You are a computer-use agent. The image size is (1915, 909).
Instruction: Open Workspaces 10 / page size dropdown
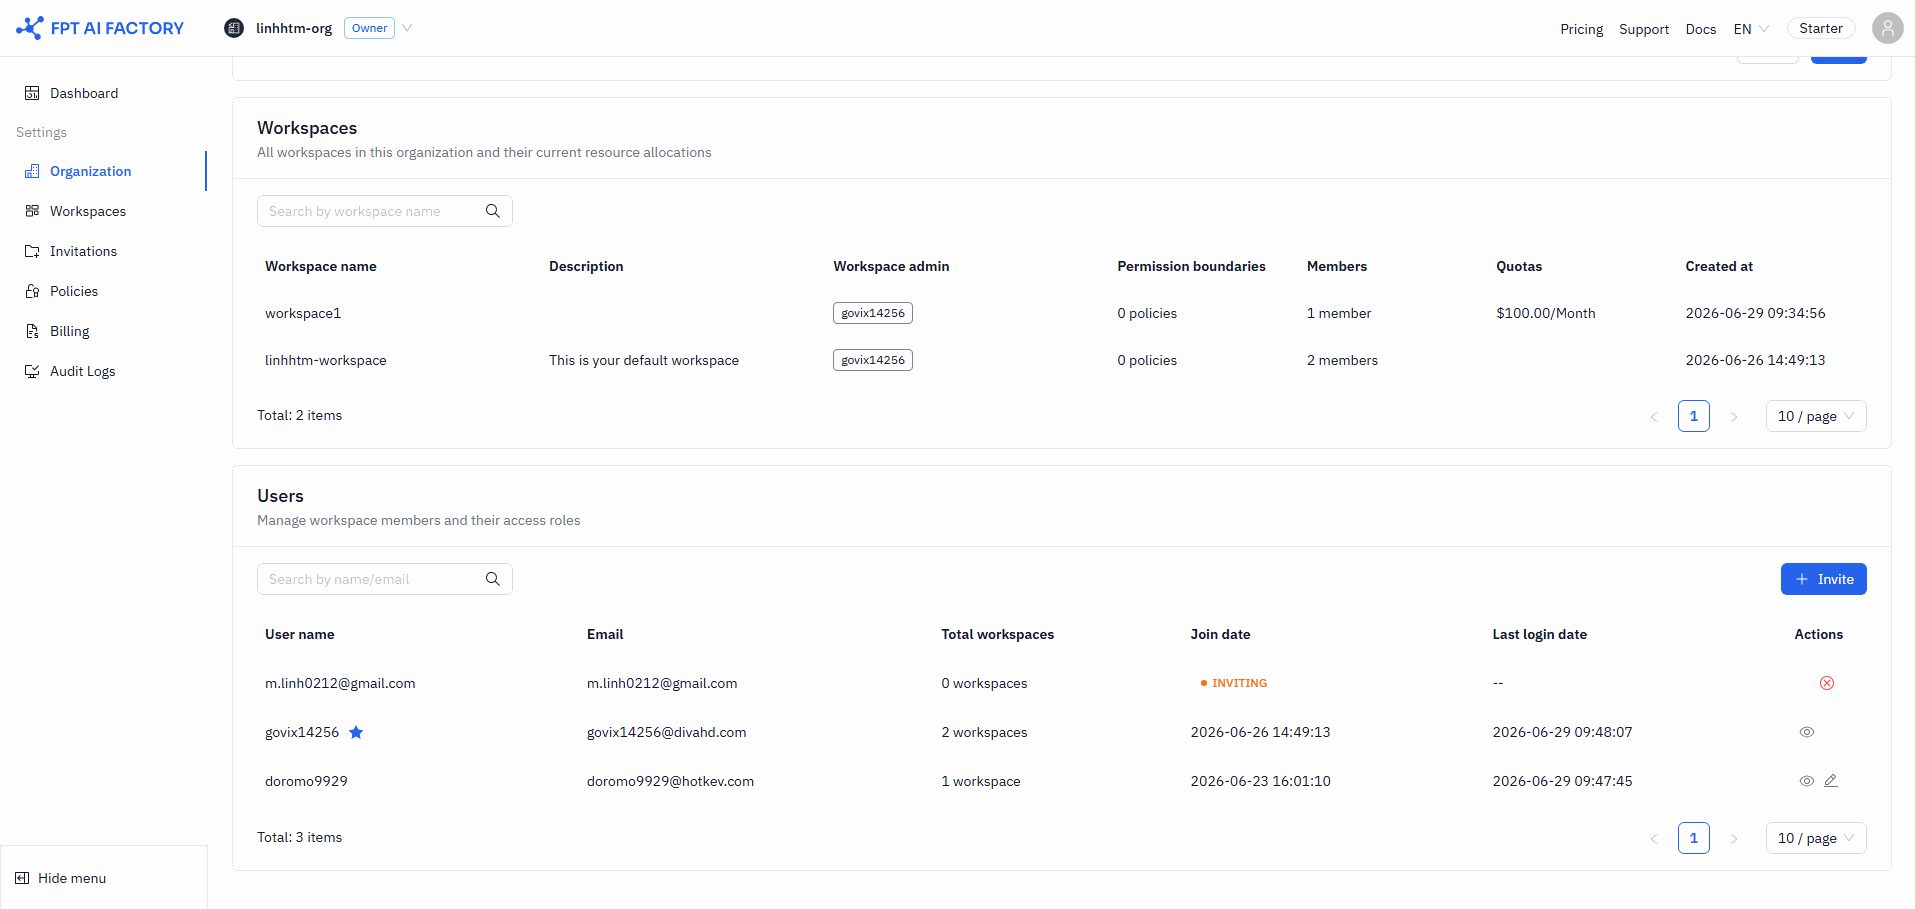tap(1816, 416)
